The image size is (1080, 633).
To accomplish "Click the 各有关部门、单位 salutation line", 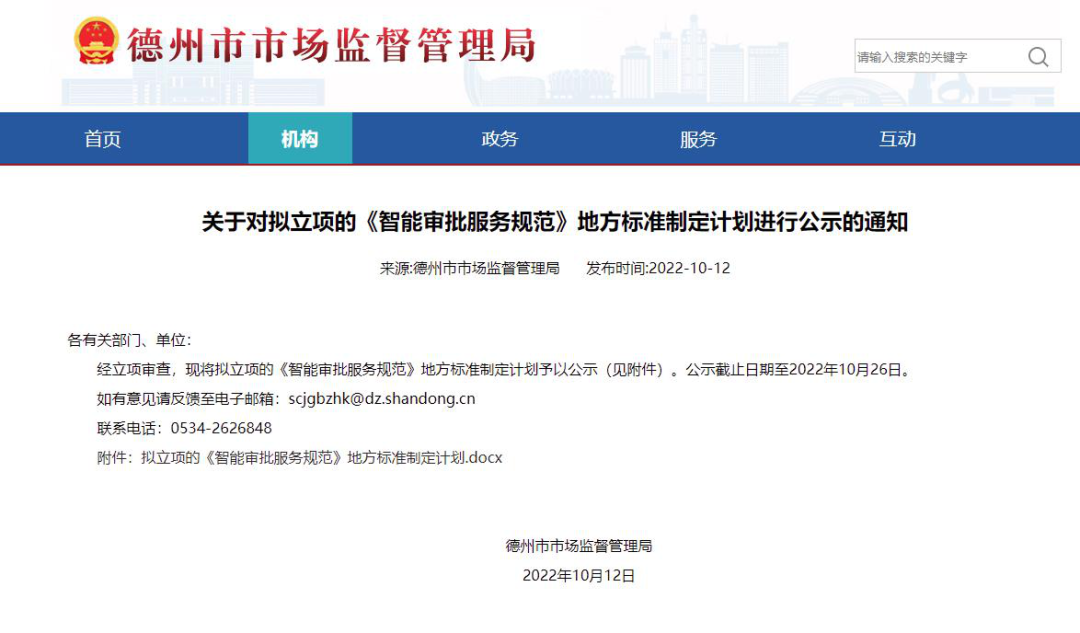I will (x=129, y=340).
